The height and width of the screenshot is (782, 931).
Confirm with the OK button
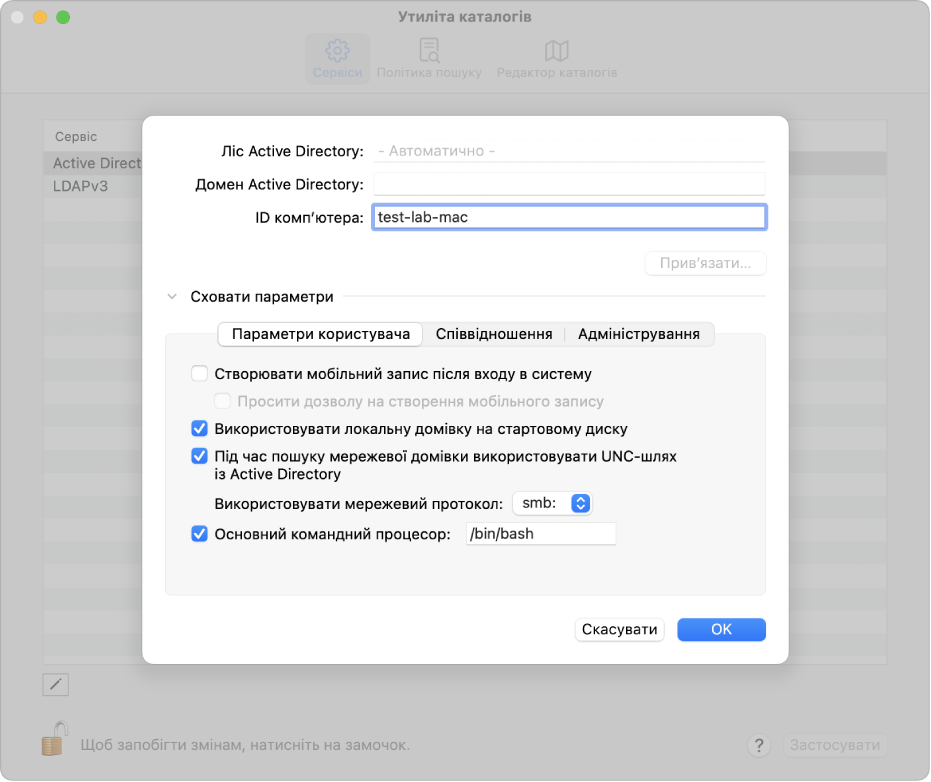(x=721, y=629)
